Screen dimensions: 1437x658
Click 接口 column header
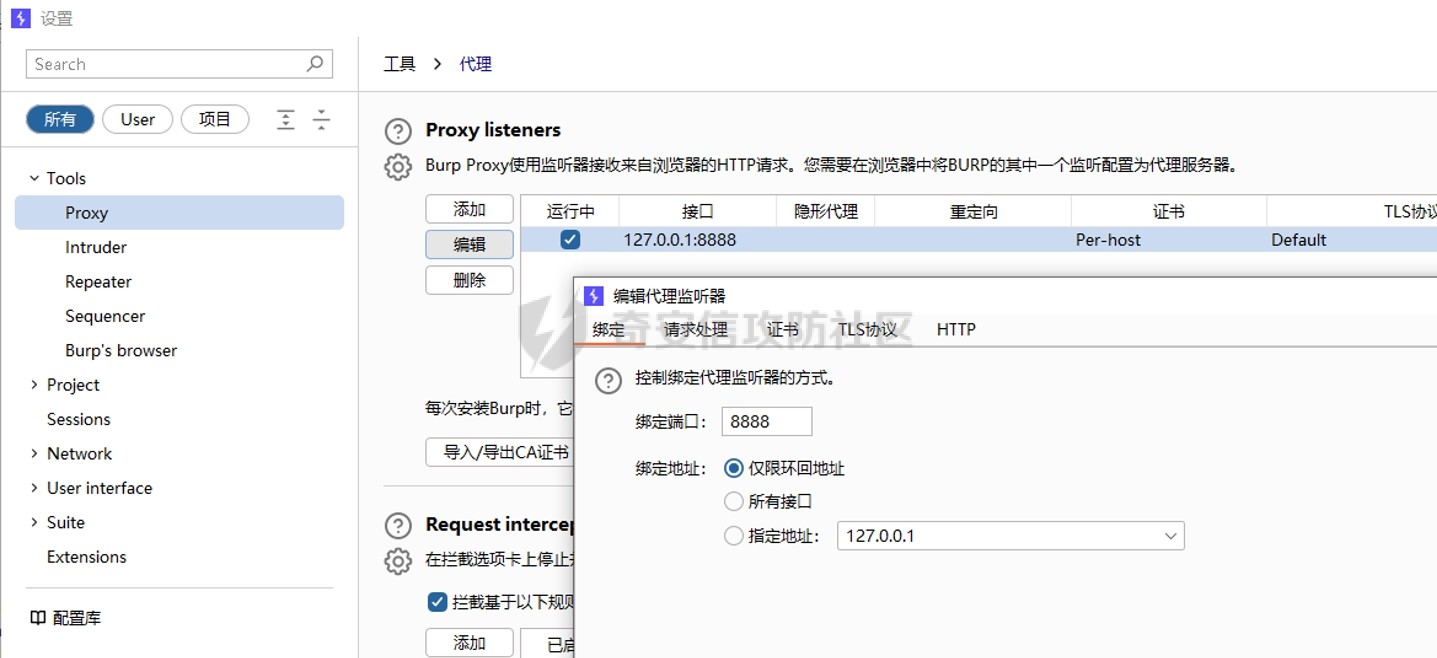pos(698,211)
